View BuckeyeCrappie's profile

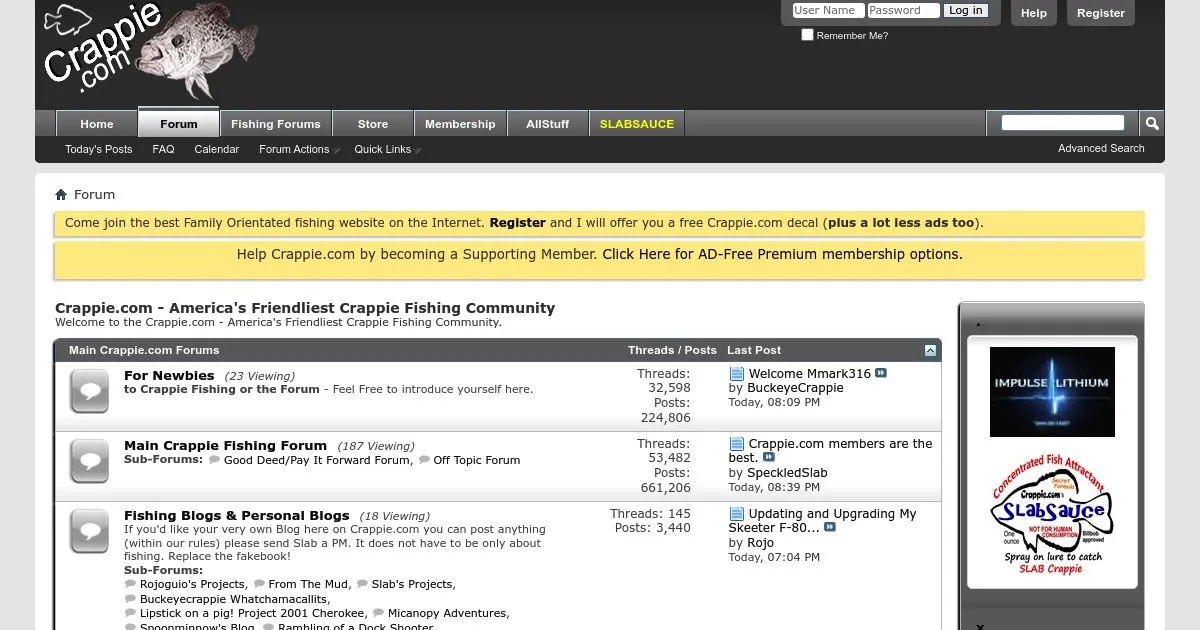coord(795,388)
